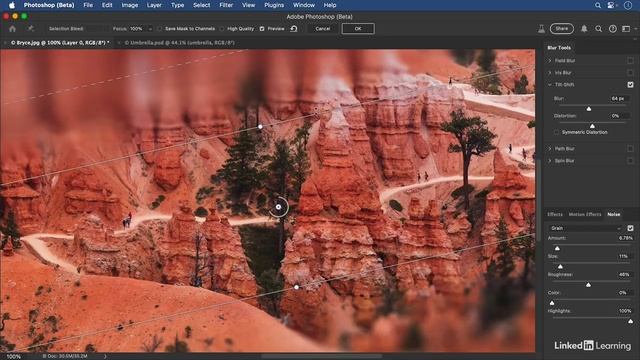Check Symmetric Distortion option
The height and width of the screenshot is (360, 640).
pyautogui.click(x=556, y=132)
